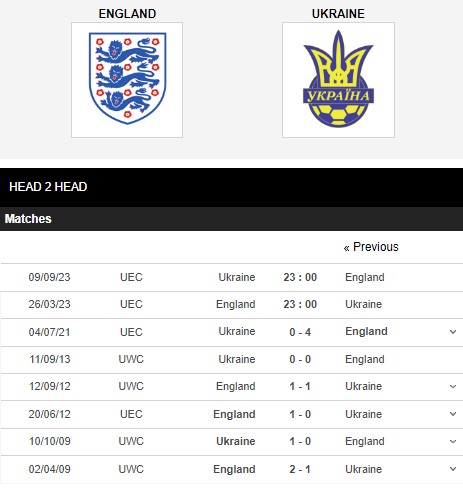Click UEC competition label for 20/06/12
Viewport: 463px width, 488px height.
(x=131, y=414)
